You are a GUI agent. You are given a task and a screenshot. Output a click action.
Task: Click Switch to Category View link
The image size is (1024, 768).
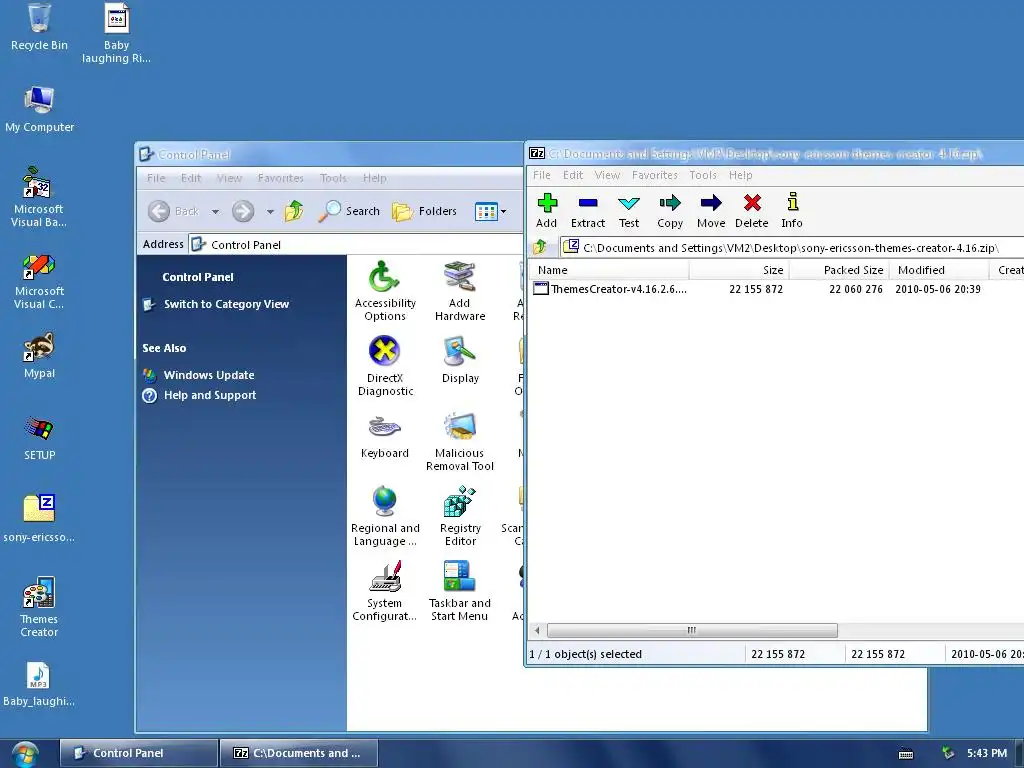tap(226, 304)
